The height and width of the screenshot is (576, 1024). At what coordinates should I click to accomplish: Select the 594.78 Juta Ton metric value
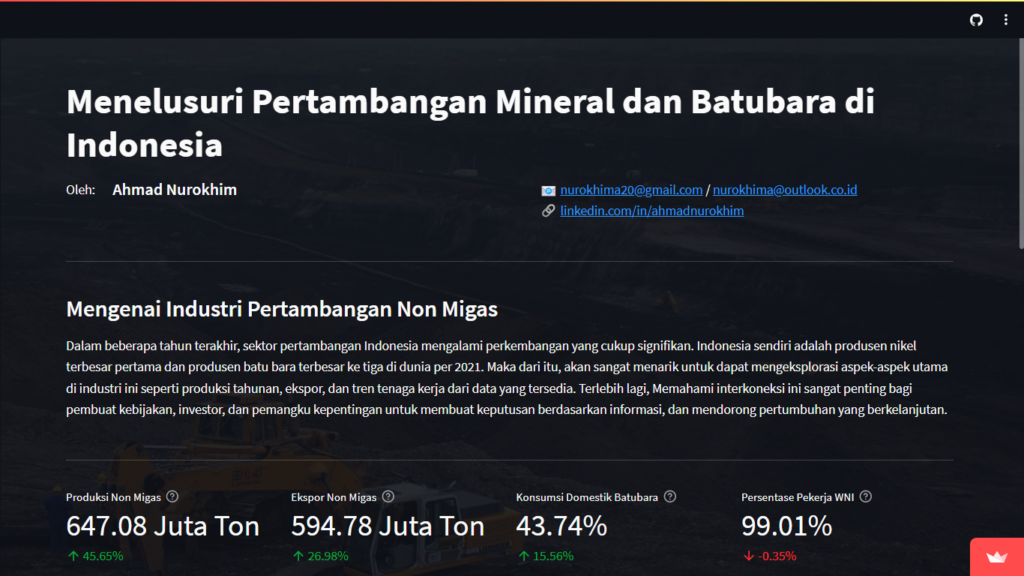tap(388, 526)
